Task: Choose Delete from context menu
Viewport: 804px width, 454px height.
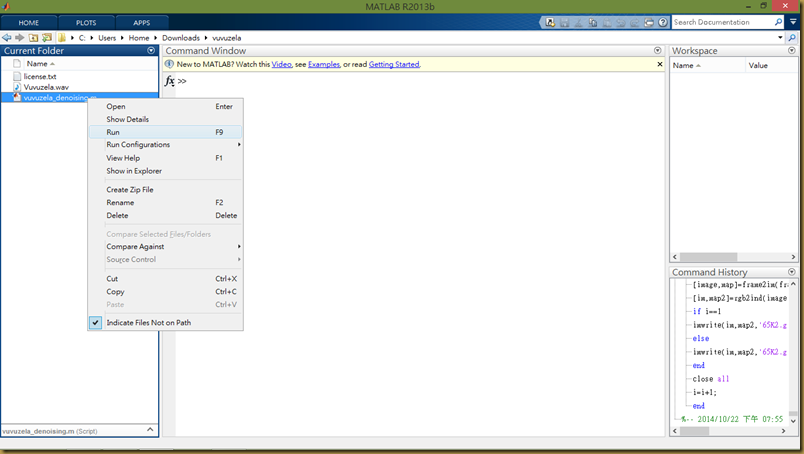Action: point(165,215)
